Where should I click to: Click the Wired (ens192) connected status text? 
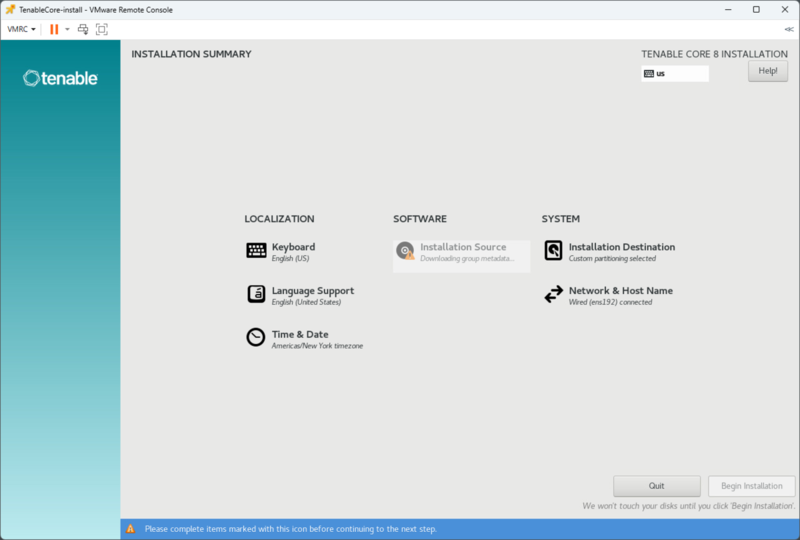pos(610,302)
